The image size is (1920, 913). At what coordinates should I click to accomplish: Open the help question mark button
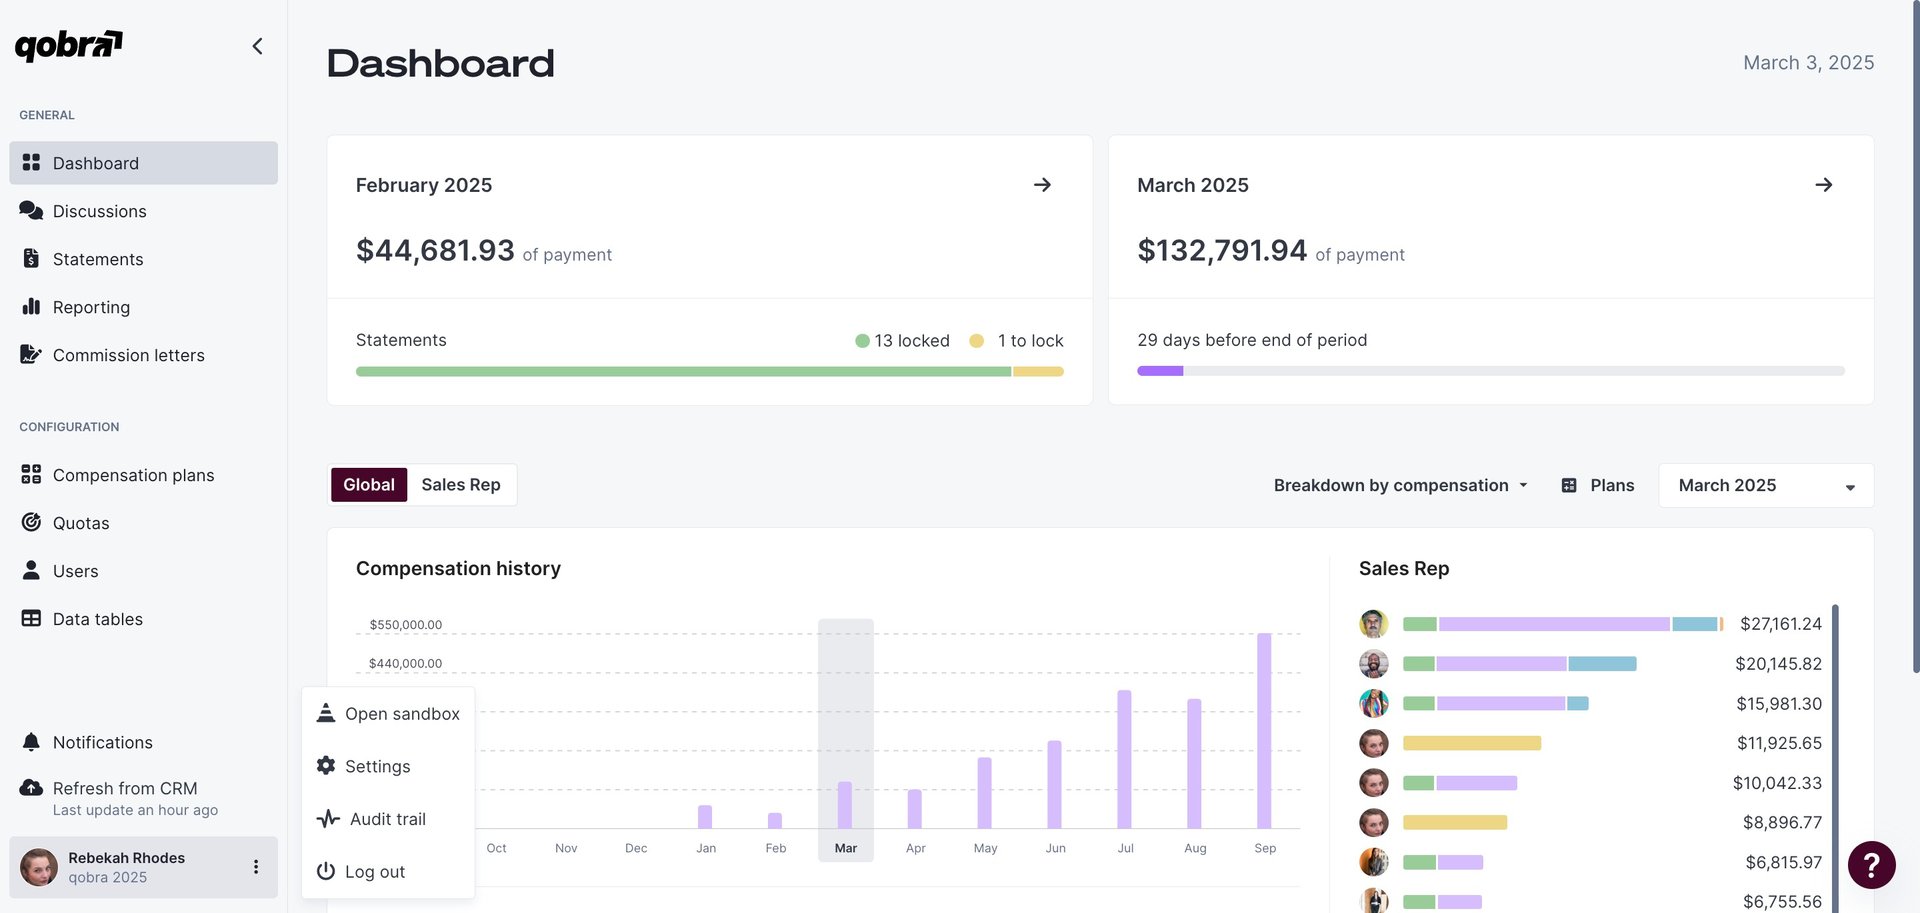coord(1871,865)
